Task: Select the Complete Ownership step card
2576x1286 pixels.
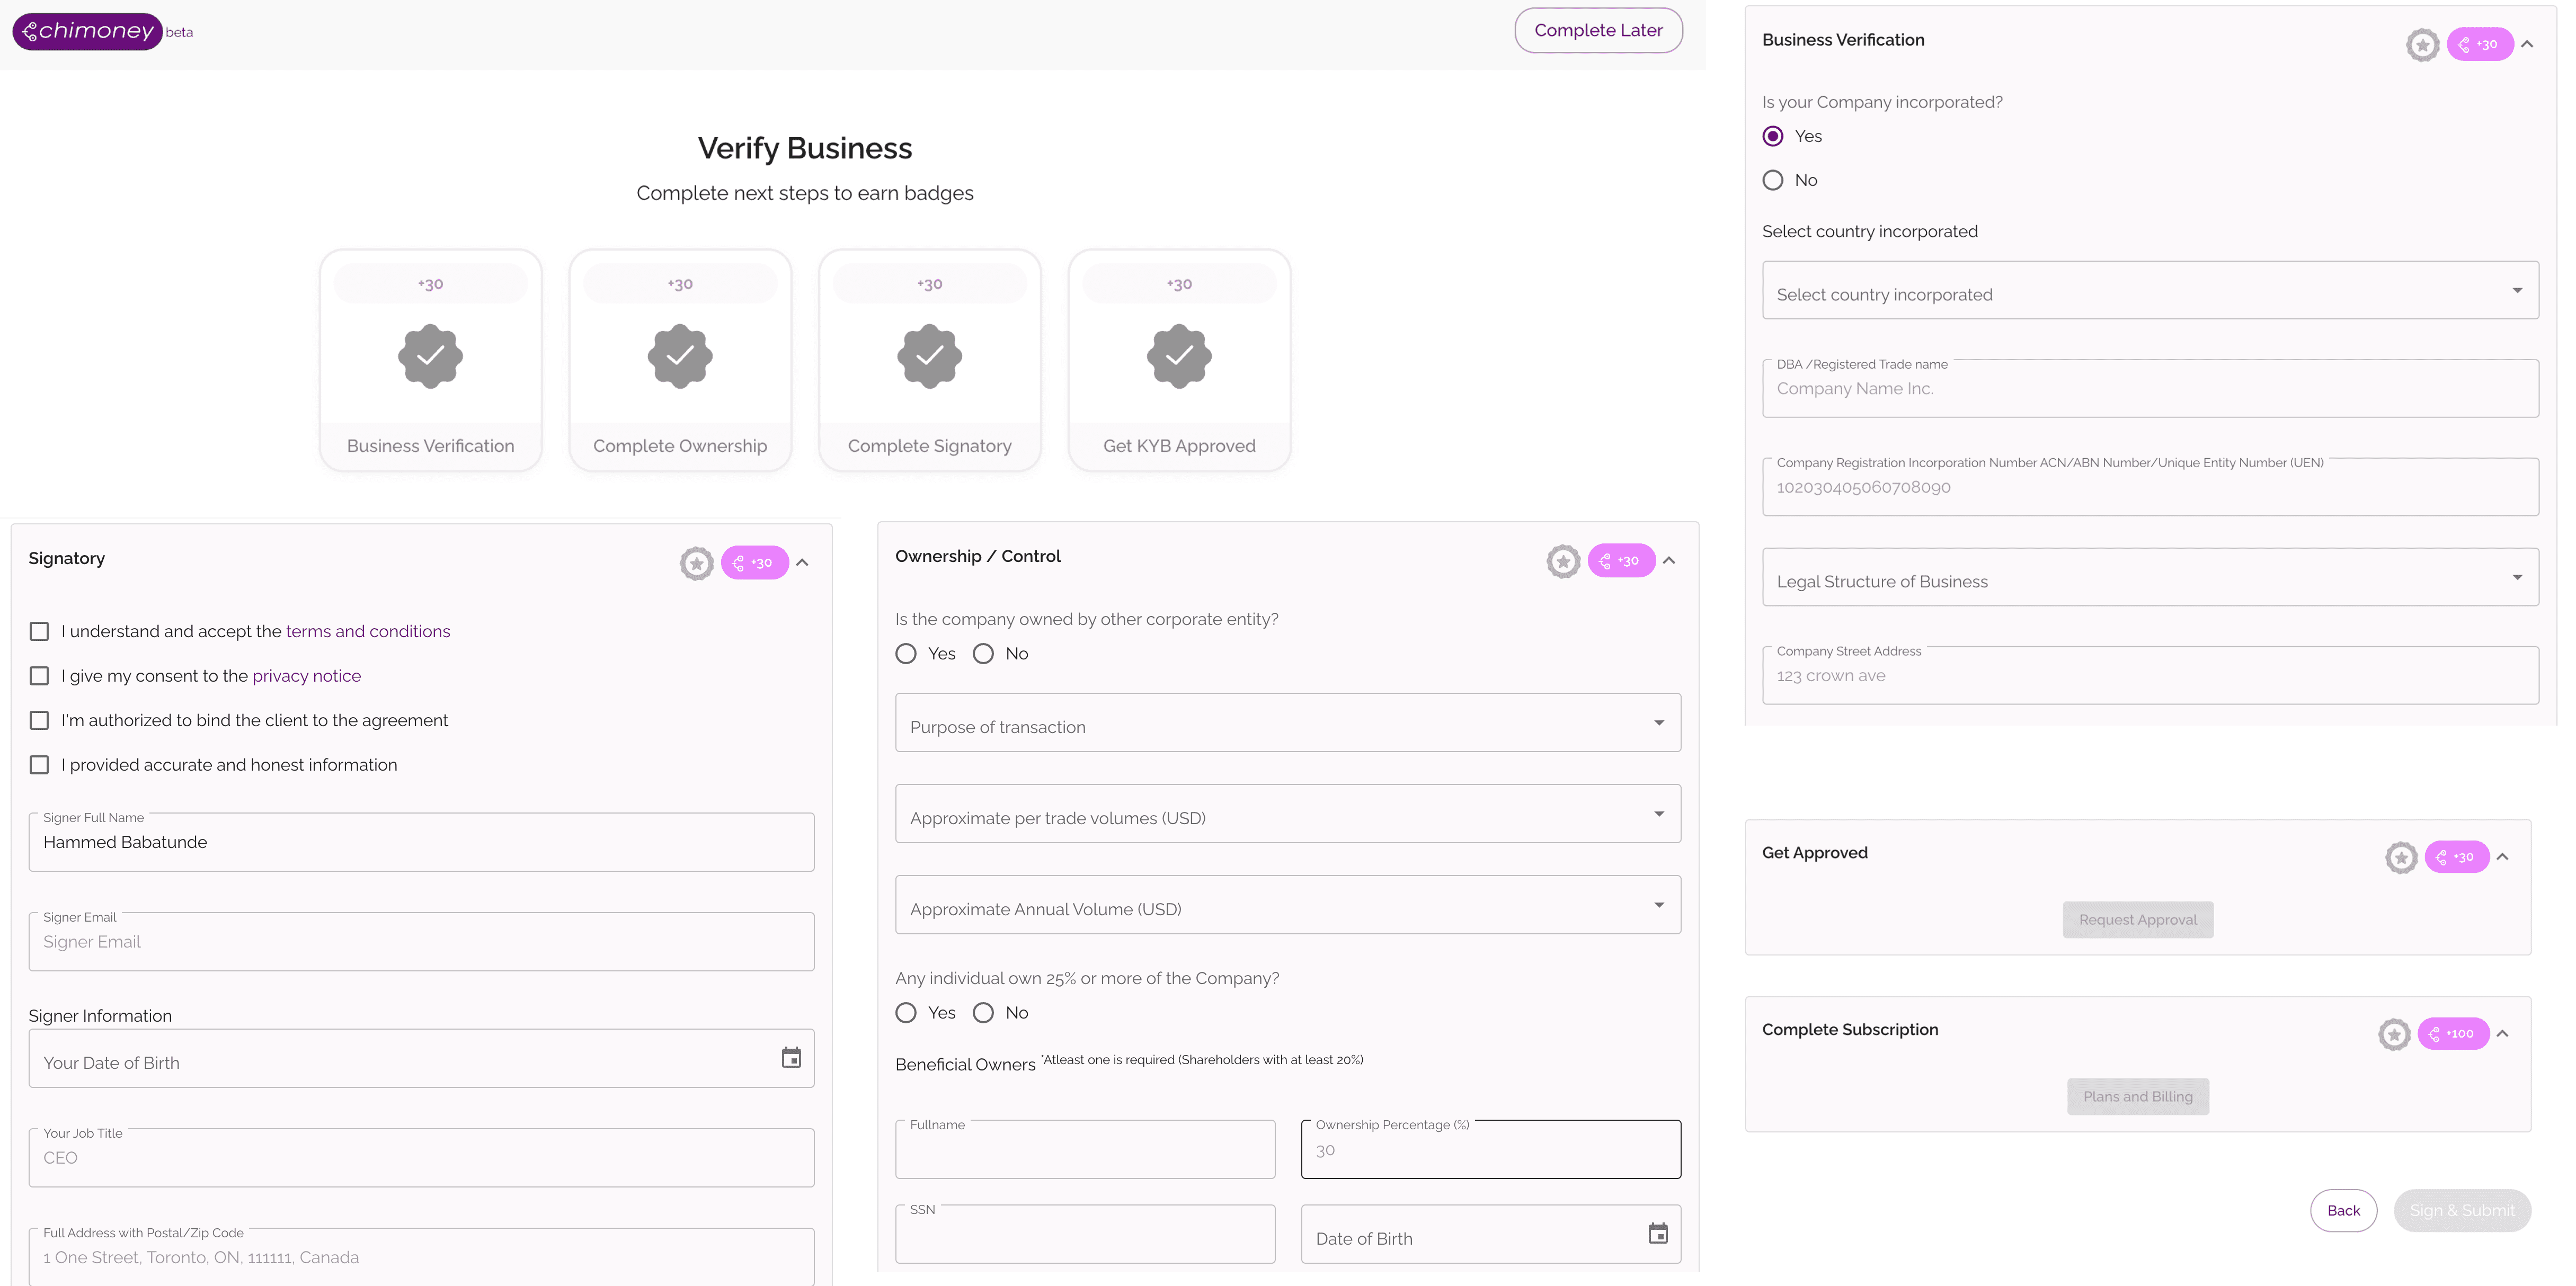Action: coord(680,360)
